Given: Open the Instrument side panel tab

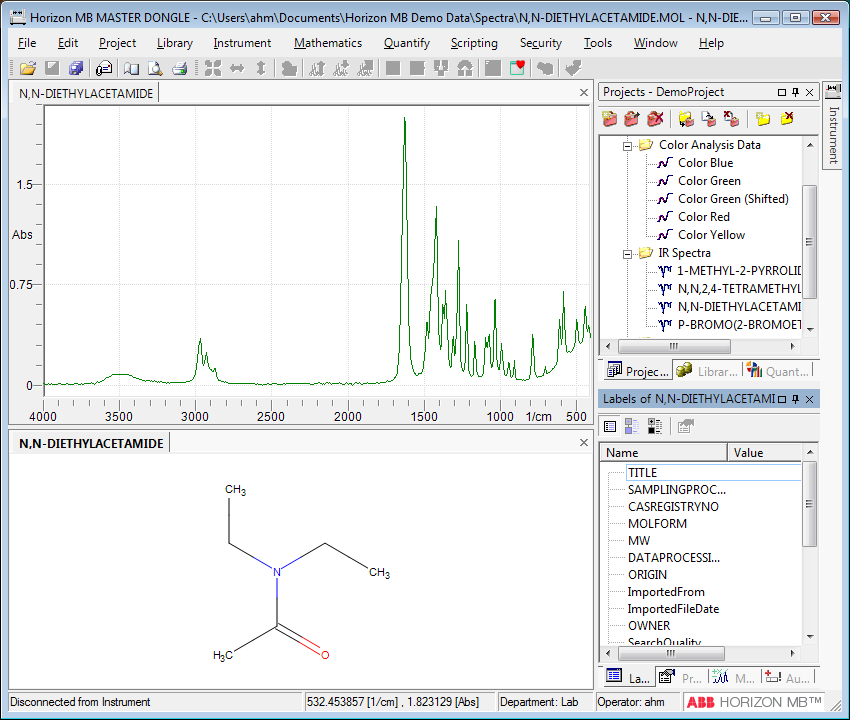Looking at the screenshot, I should (833, 125).
